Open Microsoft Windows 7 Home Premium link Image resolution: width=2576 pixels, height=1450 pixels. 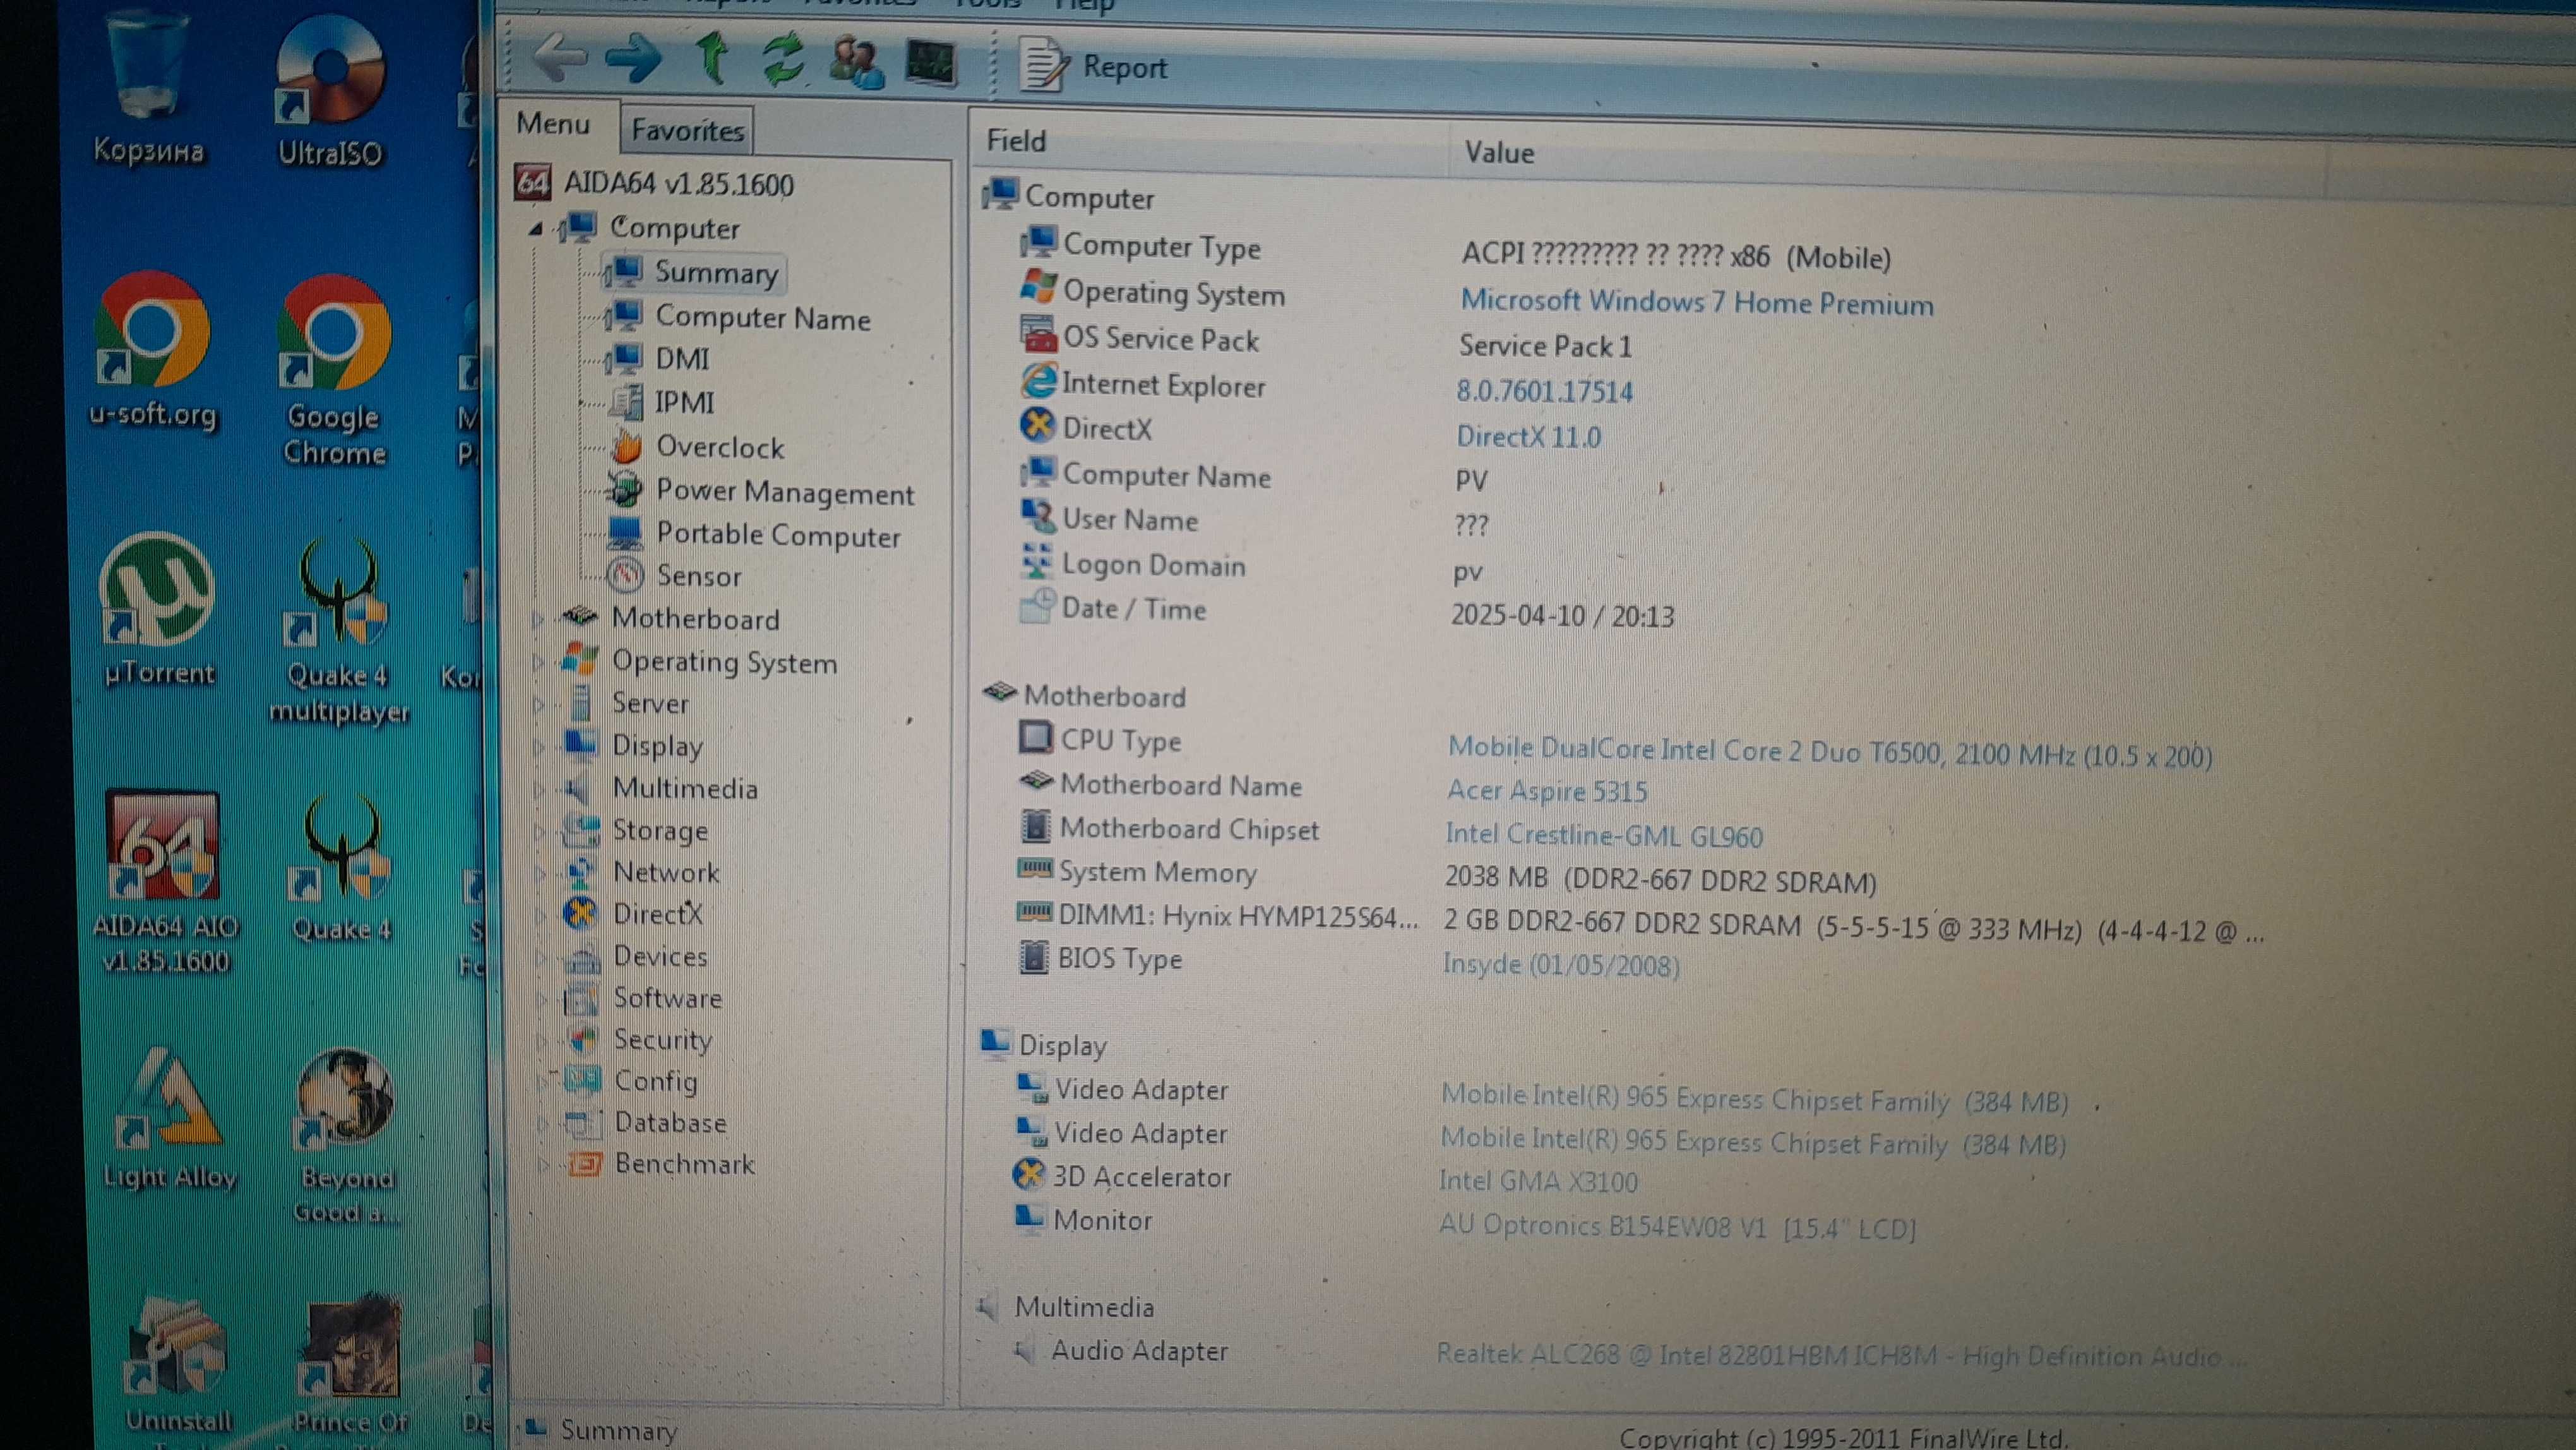pyautogui.click(x=1697, y=302)
